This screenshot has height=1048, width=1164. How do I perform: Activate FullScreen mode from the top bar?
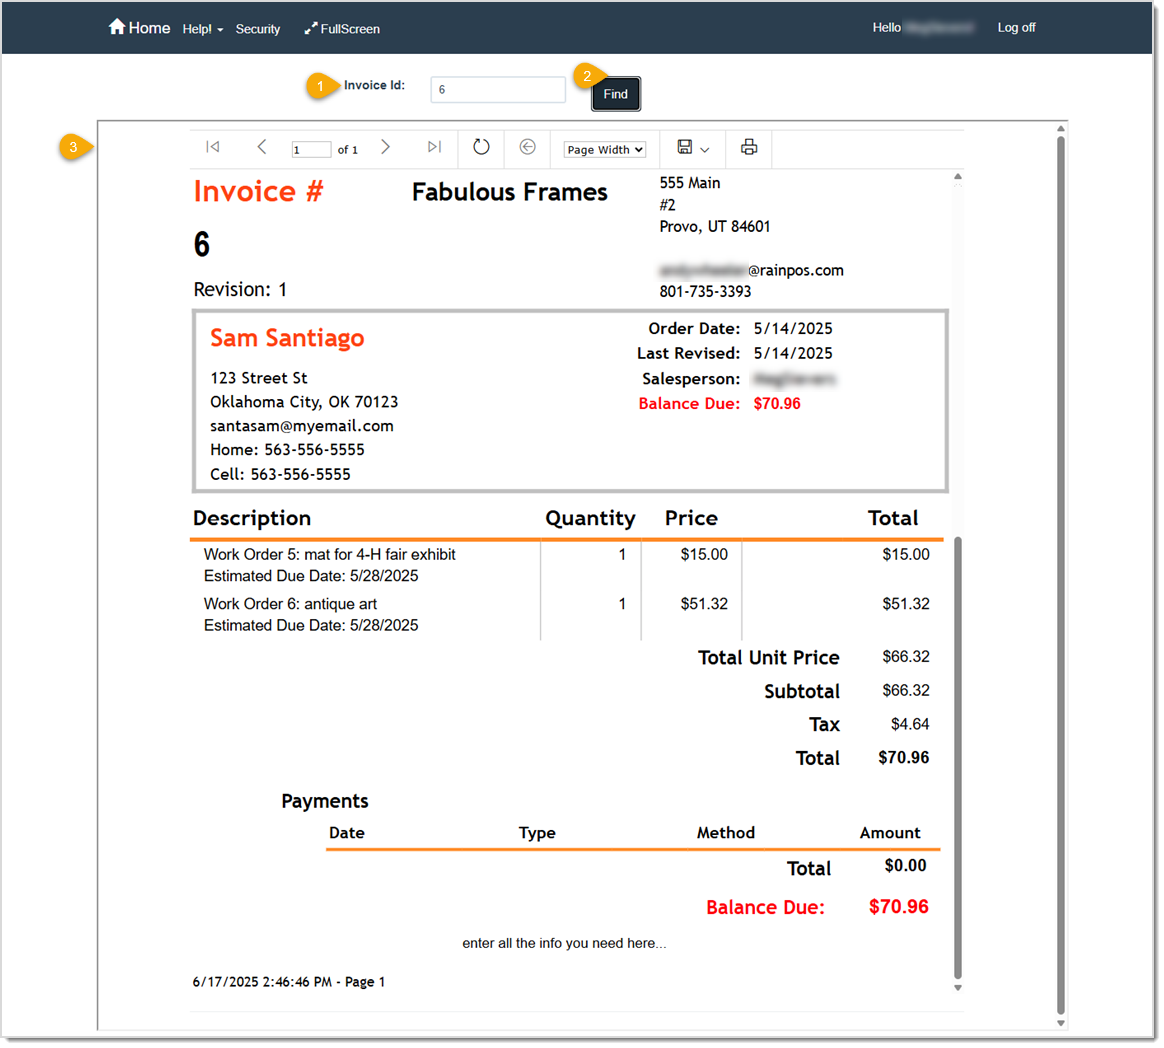342,29
